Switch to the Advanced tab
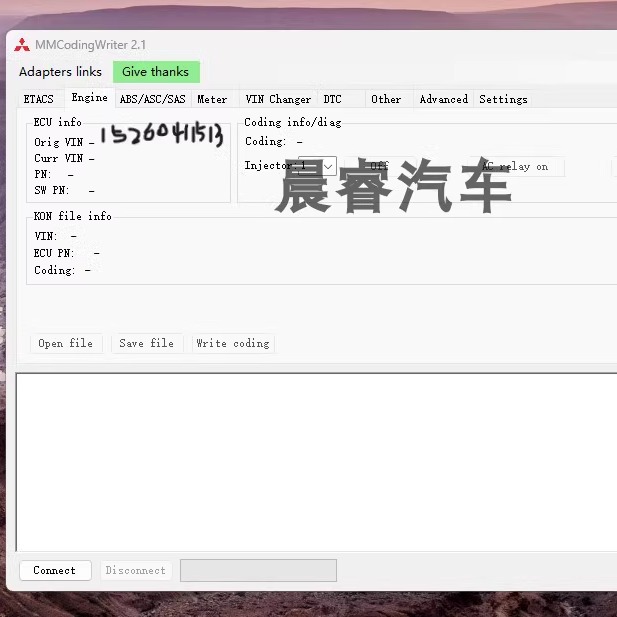The image size is (617, 617). point(443,99)
